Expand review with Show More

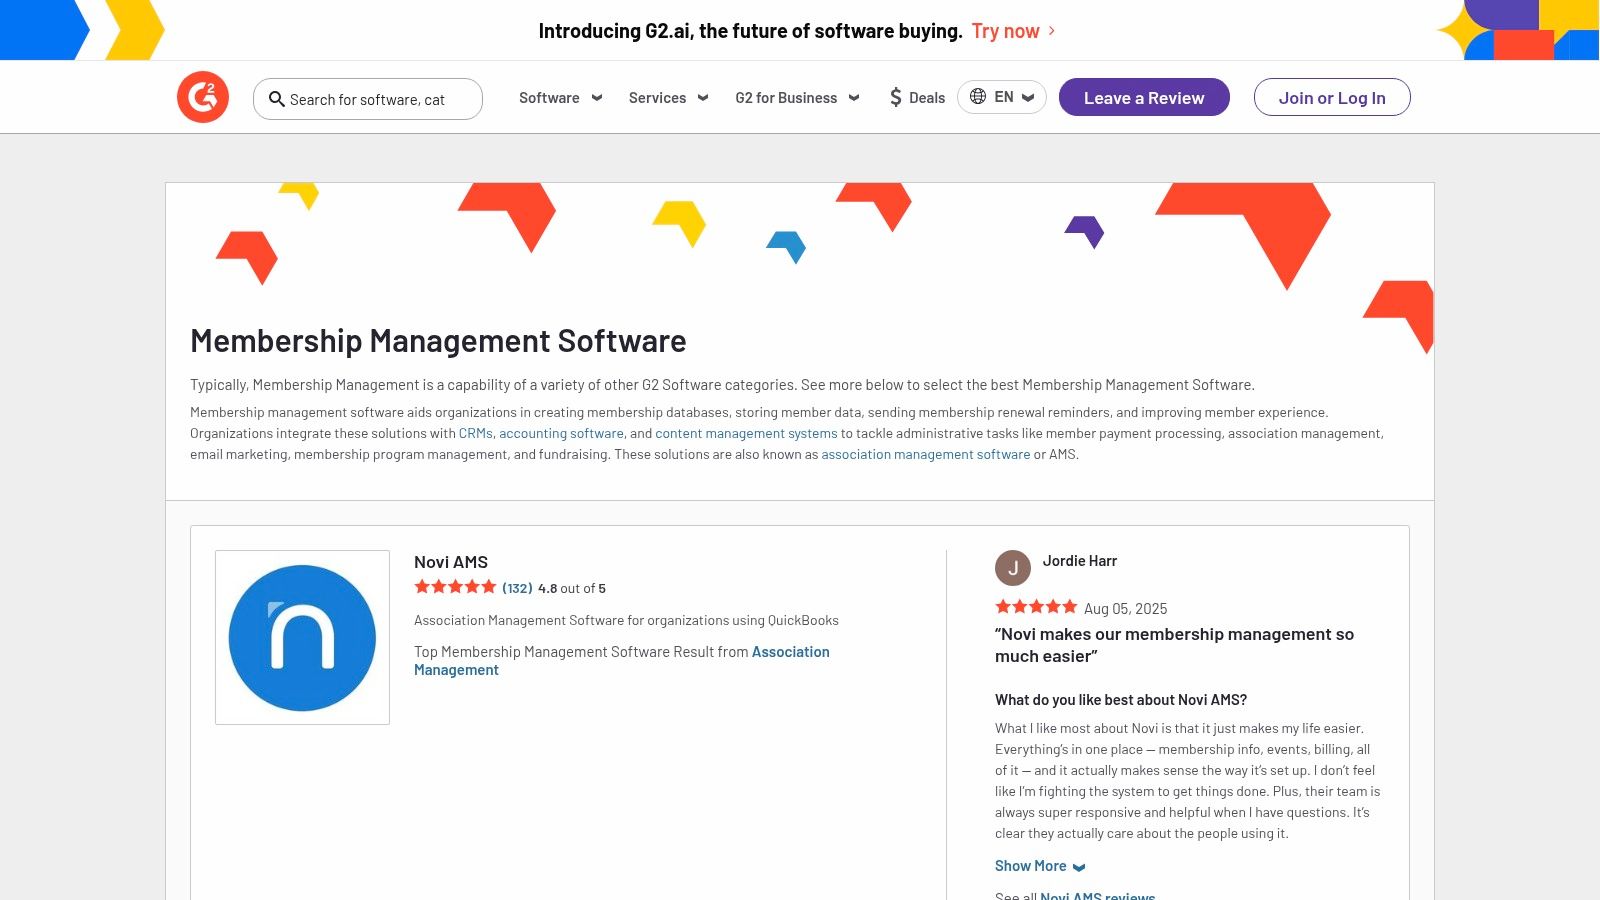click(1039, 866)
